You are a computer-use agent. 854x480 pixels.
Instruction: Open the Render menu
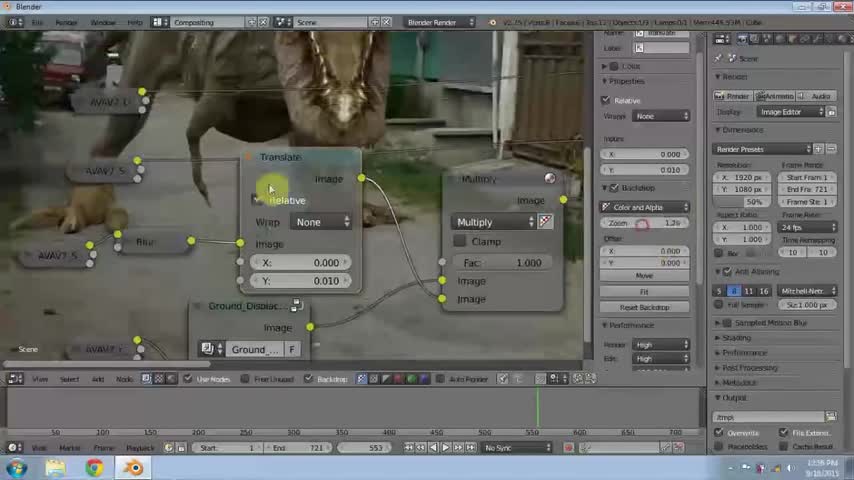(x=66, y=22)
